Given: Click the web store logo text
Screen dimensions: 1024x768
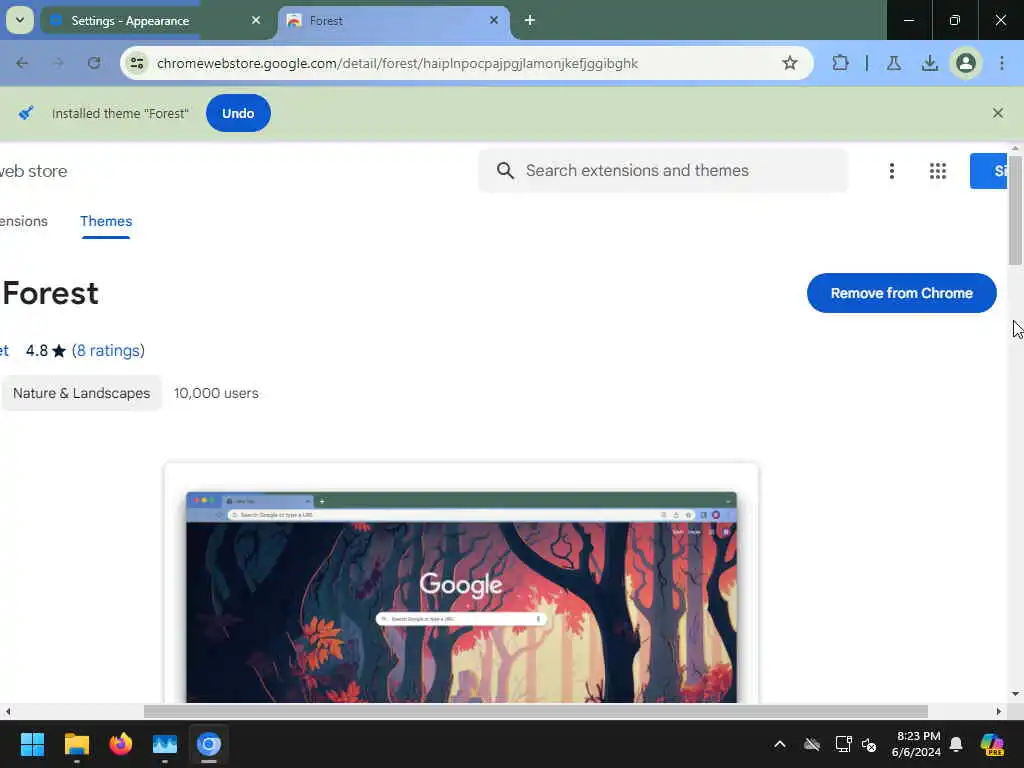Looking at the screenshot, I should (x=33, y=171).
